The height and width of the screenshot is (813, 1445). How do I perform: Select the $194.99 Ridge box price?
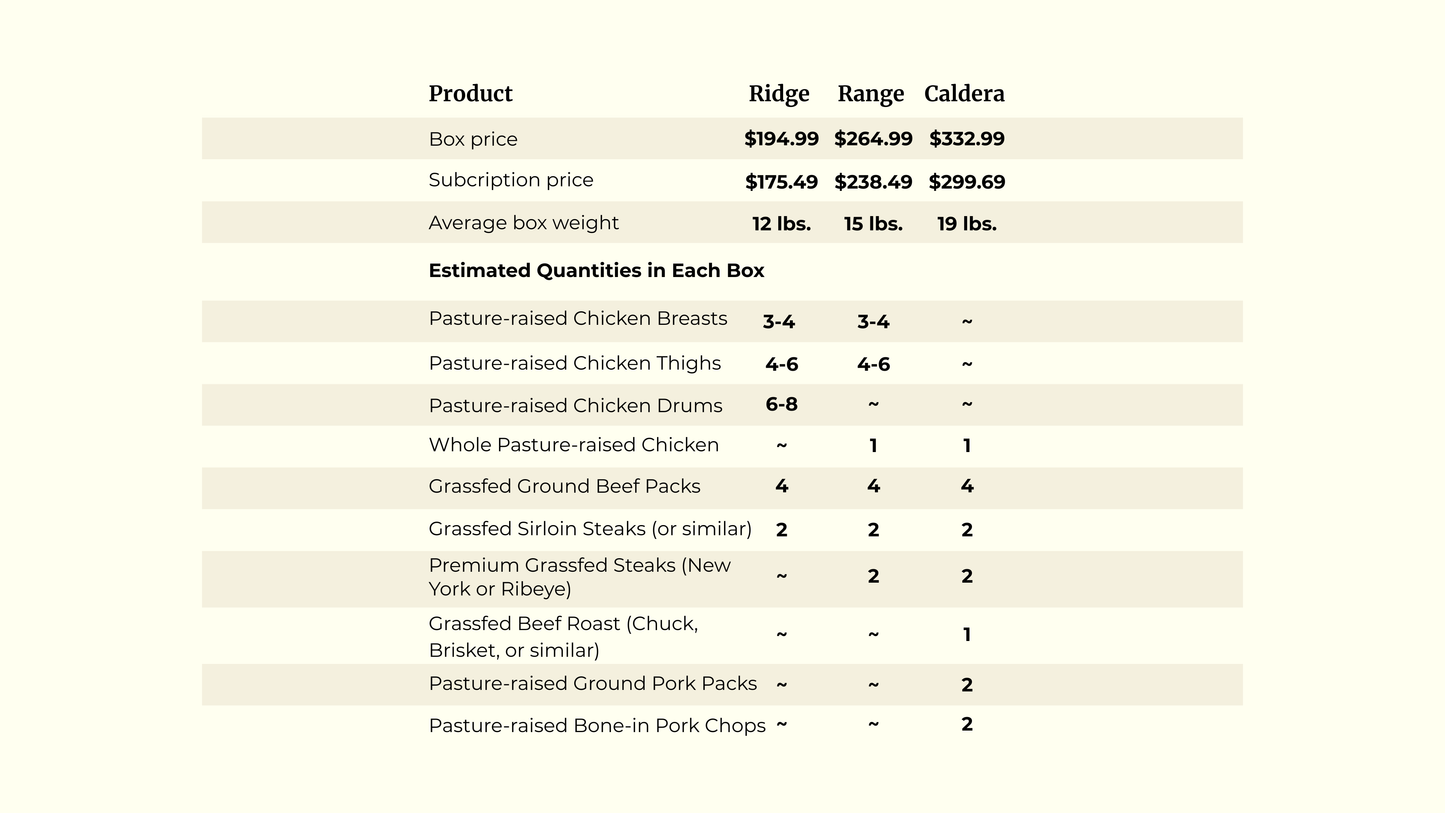pyautogui.click(x=781, y=139)
